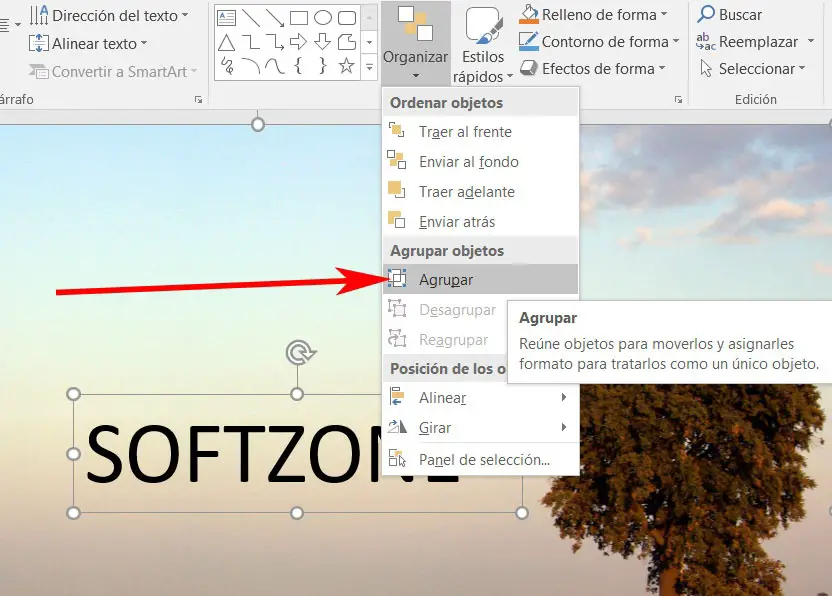Select the arrow line shape
This screenshot has width=832, height=596.
(275, 18)
